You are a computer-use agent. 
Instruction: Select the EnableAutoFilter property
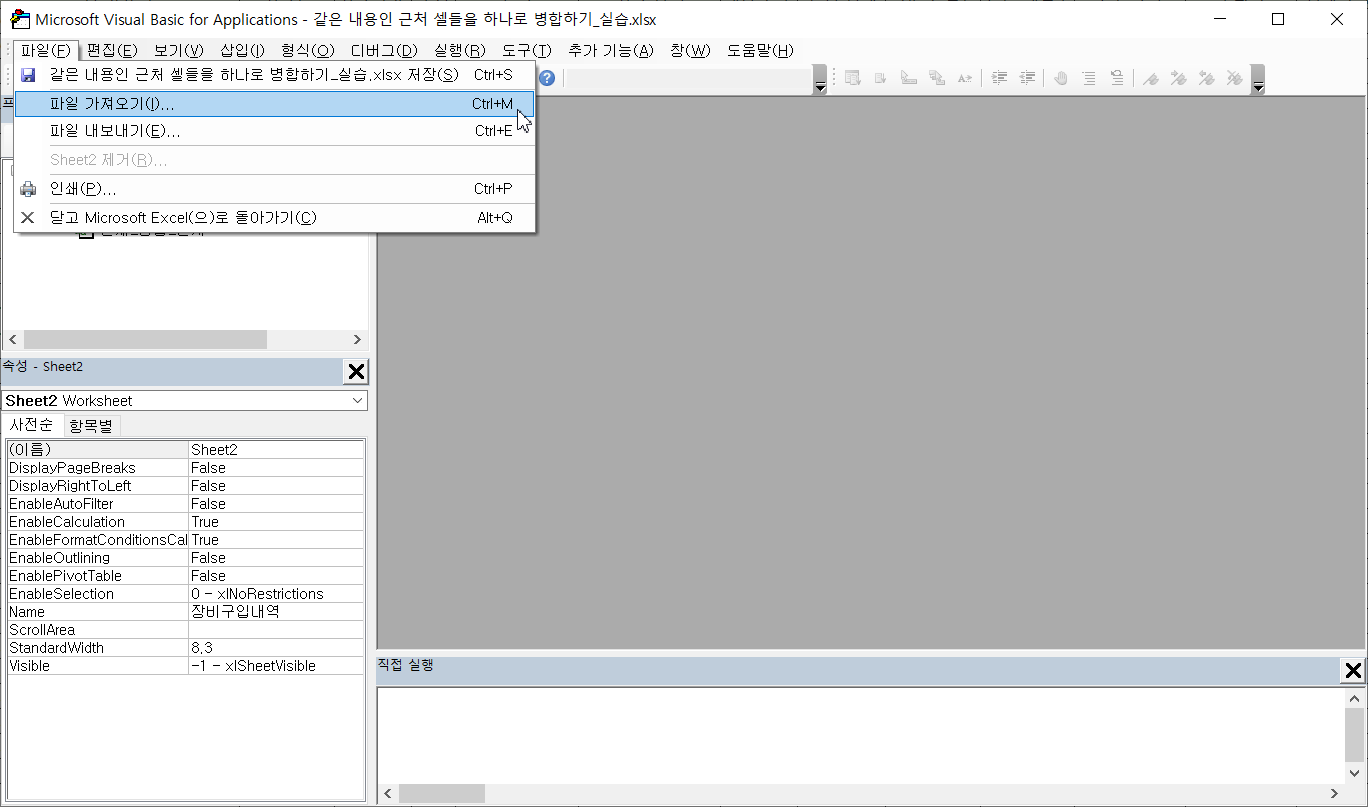(185, 503)
